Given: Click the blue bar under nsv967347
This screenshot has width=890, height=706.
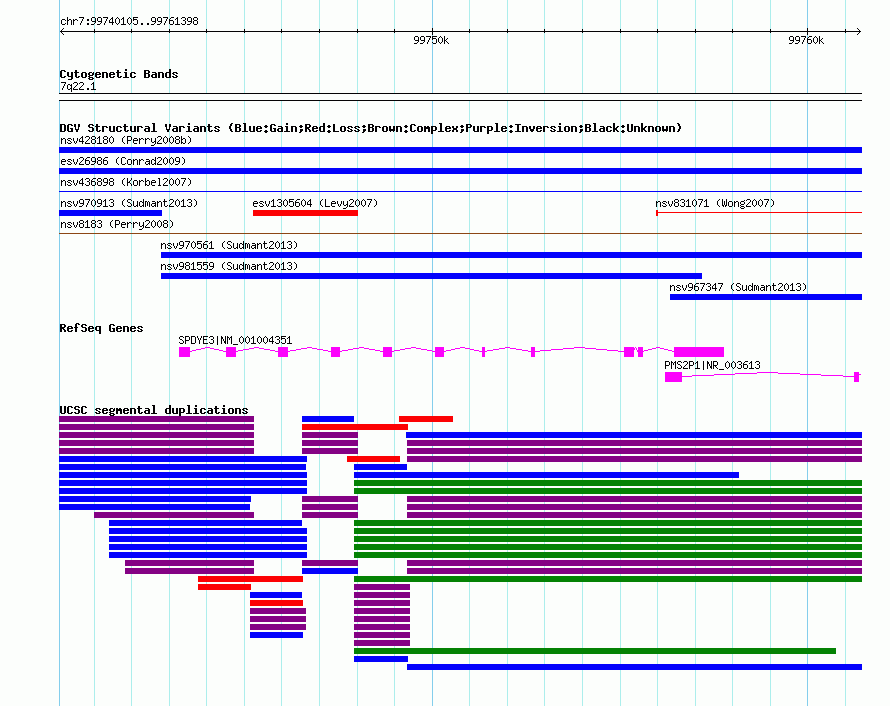Looking at the screenshot, I should [766, 297].
